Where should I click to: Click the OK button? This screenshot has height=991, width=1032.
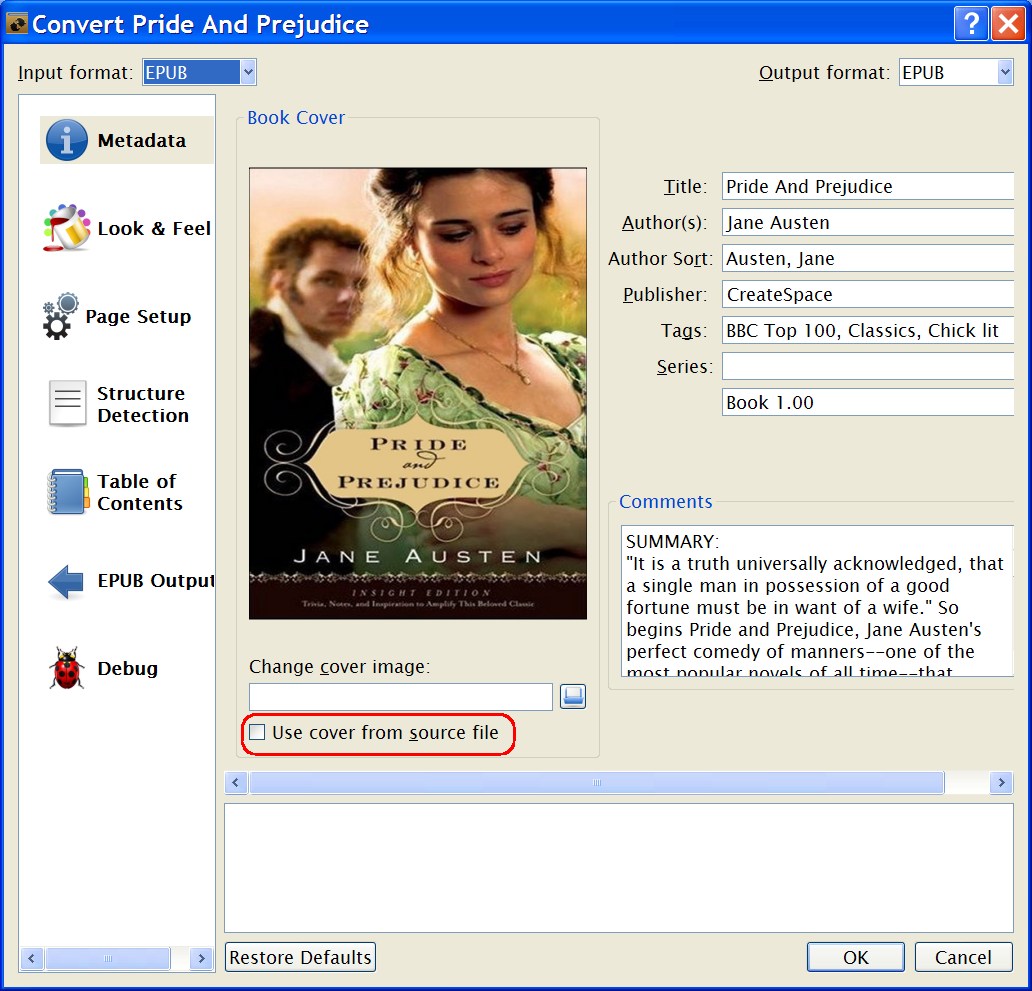pos(856,957)
